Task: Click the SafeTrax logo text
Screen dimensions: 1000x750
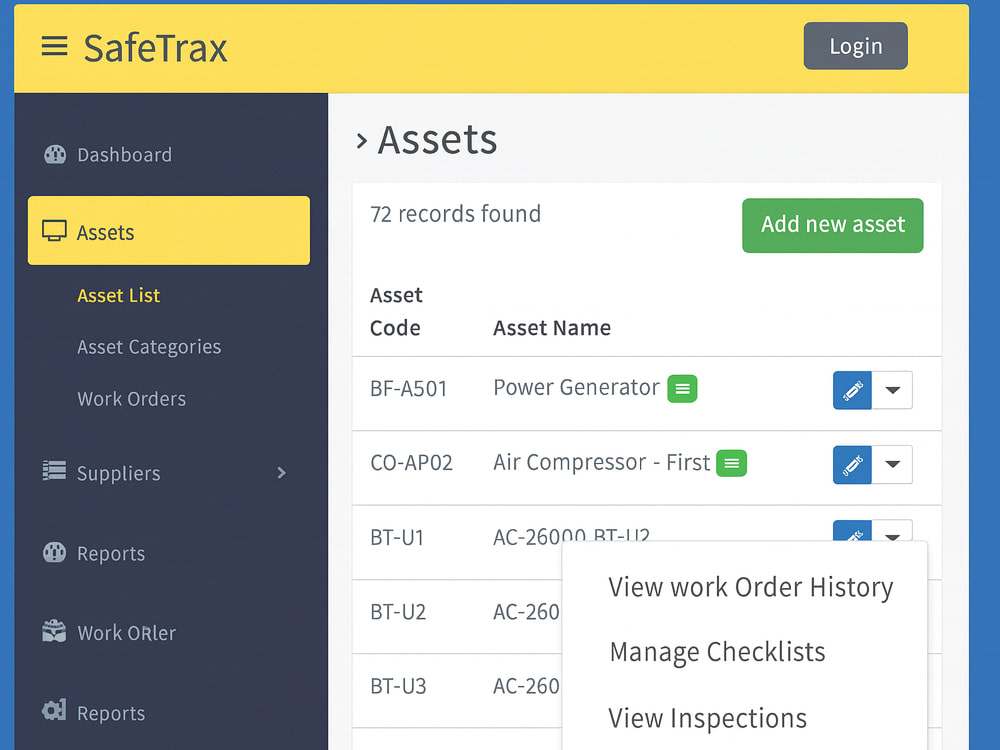Action: coord(156,48)
